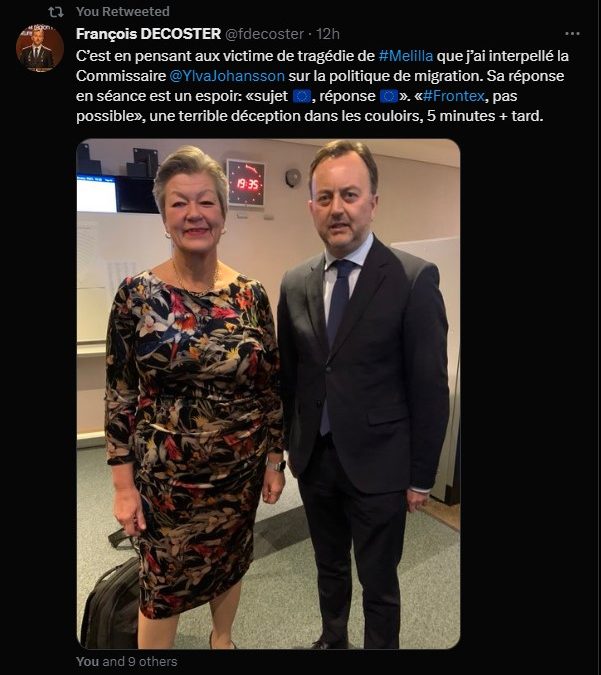601x675 pixels.
Task: Click the red 19:35 clock in photo
Action: pos(246,183)
